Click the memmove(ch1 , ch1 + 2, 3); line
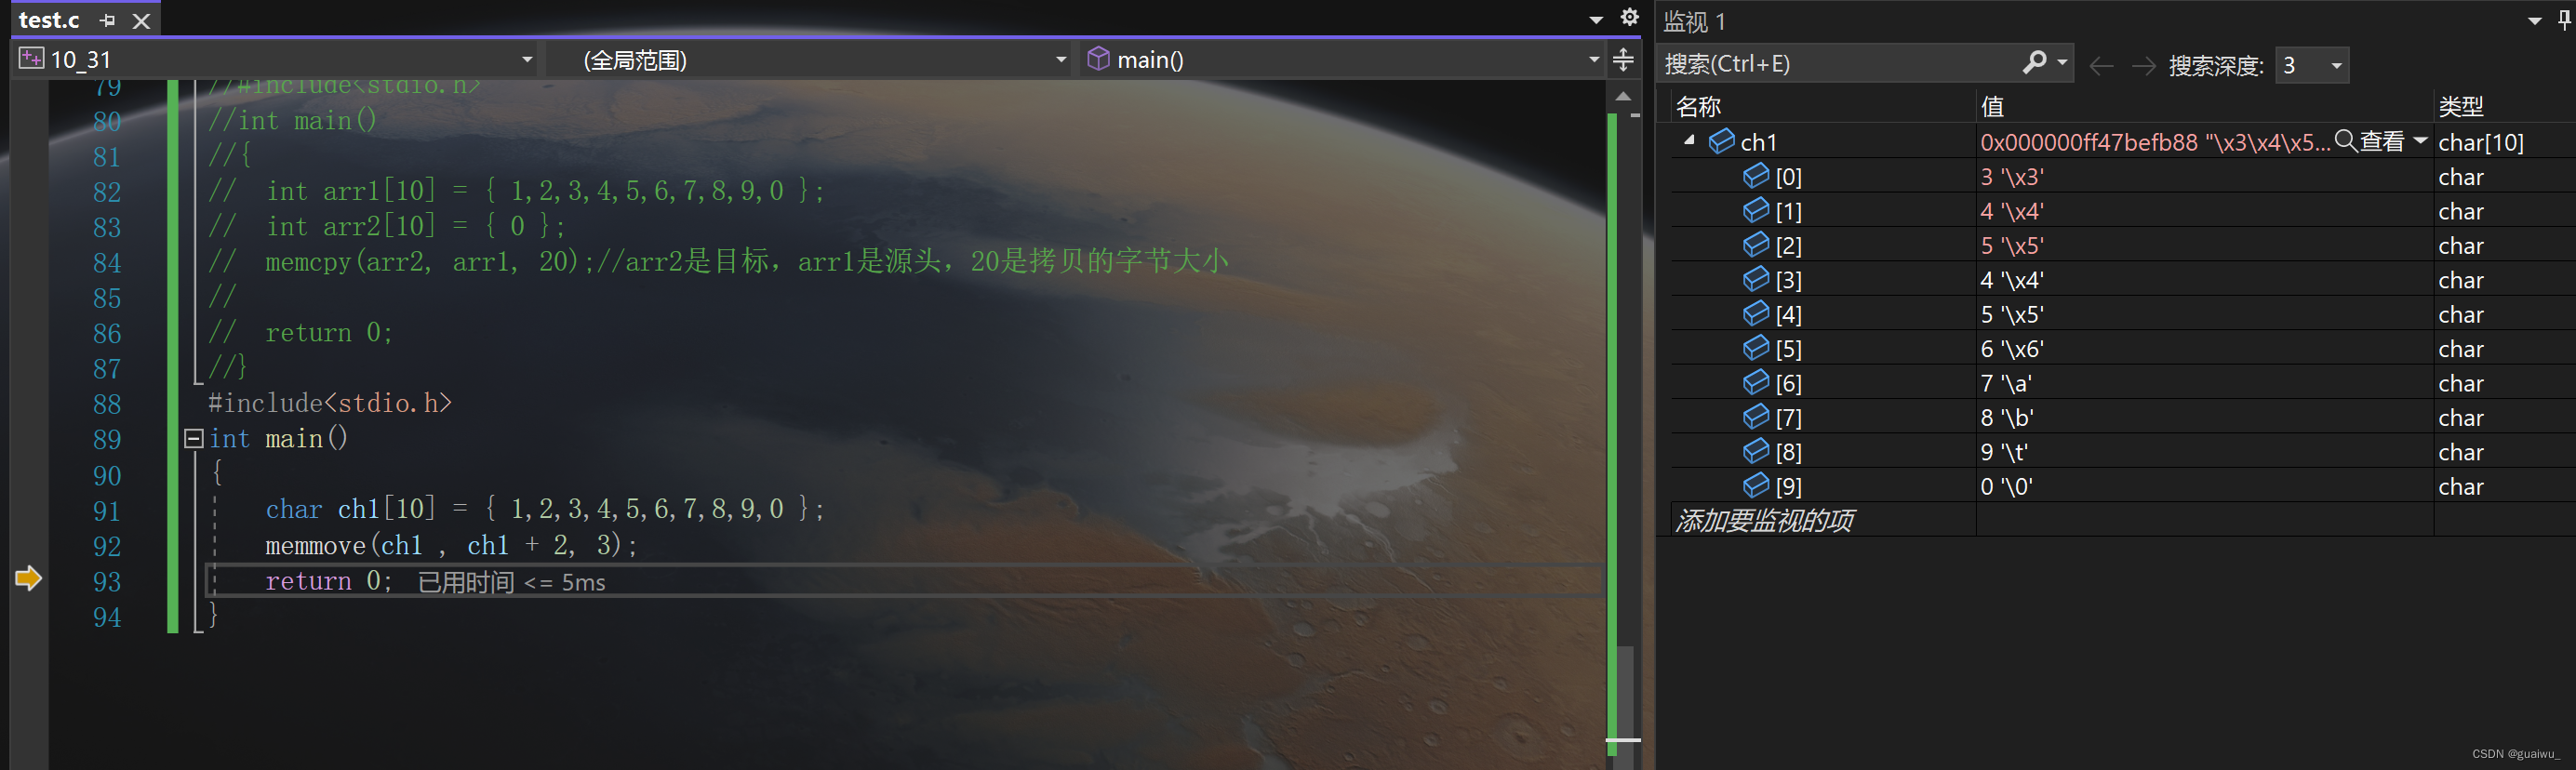 point(450,545)
